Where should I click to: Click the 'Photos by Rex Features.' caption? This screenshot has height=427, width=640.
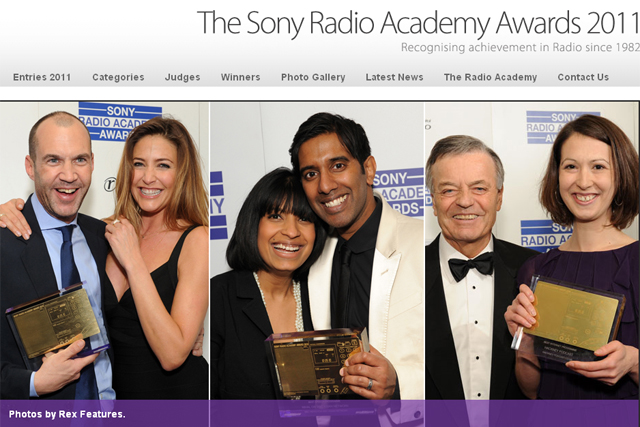point(67,414)
